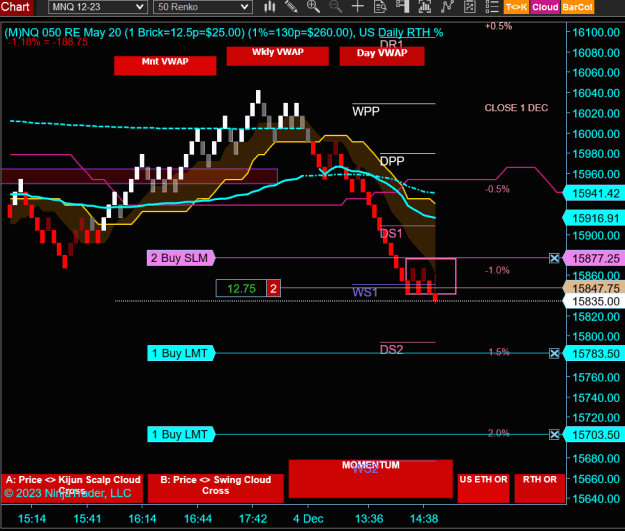Open the bars/chart style icon
The height and width of the screenshot is (531, 625).
tap(270, 6)
